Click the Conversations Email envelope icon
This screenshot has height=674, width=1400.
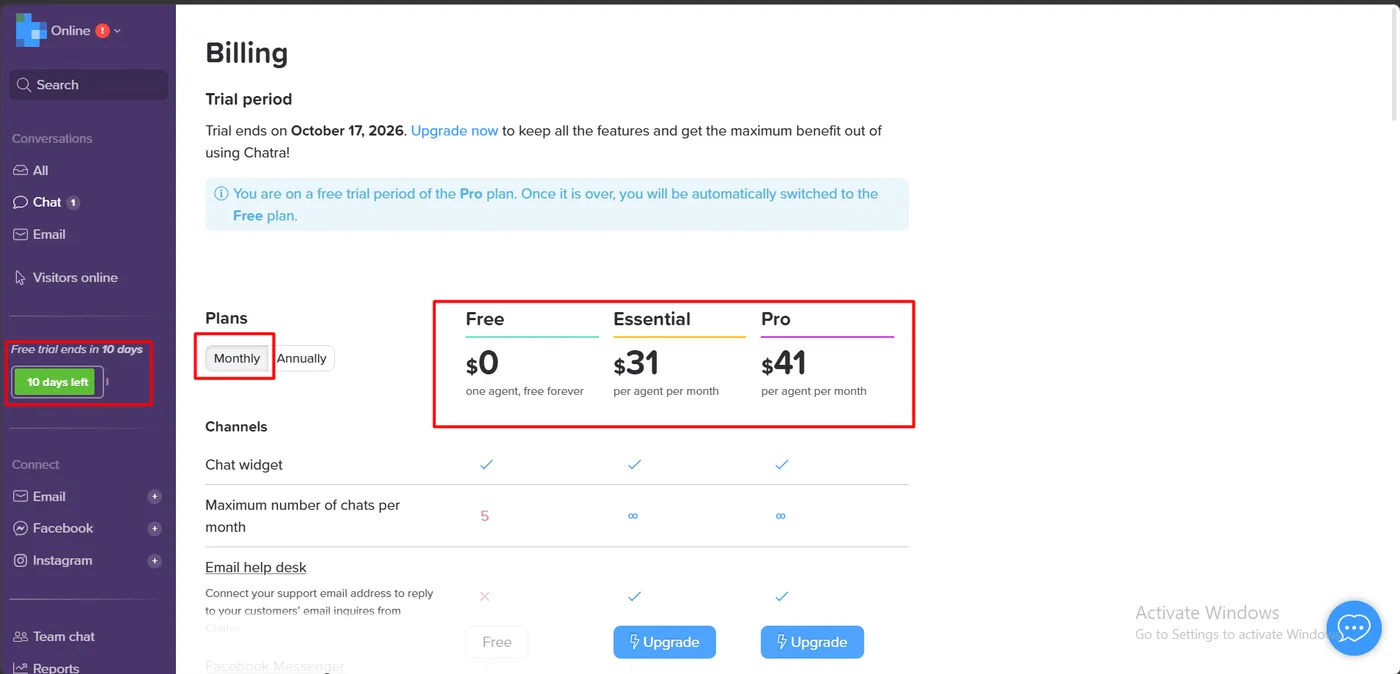point(20,234)
